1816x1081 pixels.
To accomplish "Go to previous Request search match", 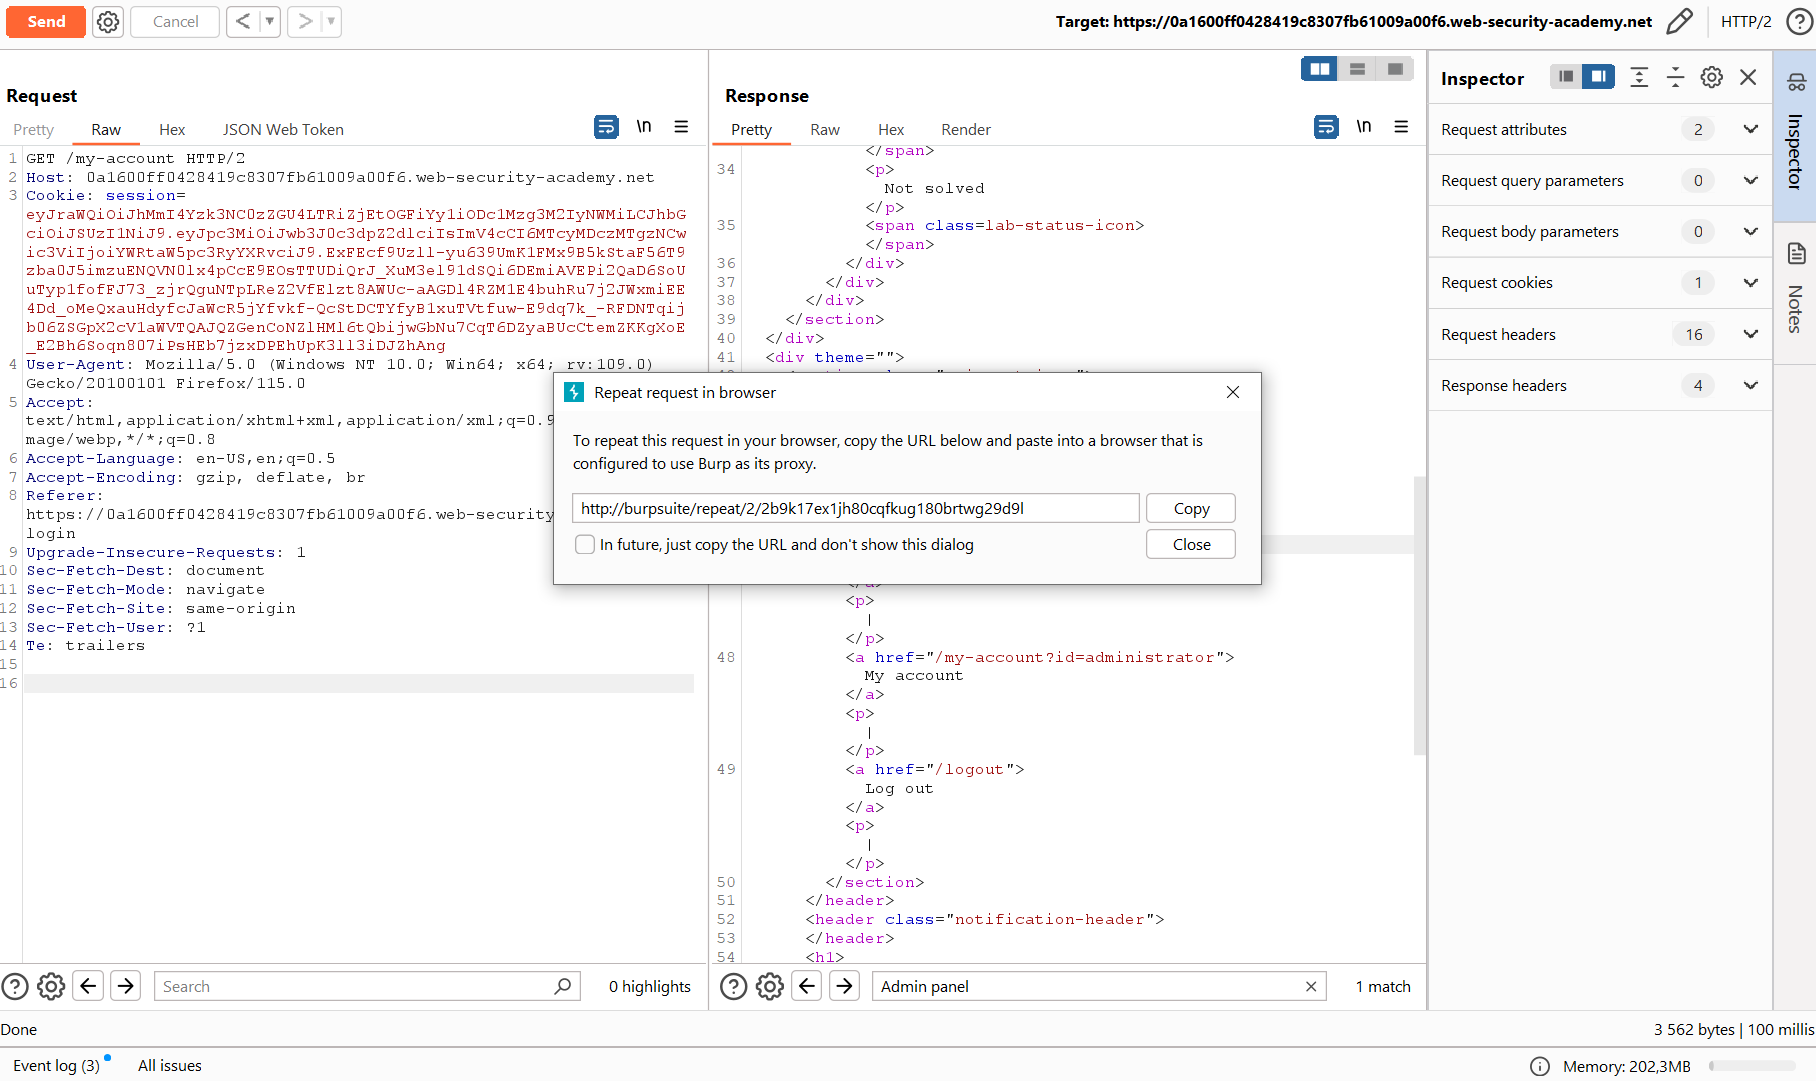I will (x=88, y=986).
